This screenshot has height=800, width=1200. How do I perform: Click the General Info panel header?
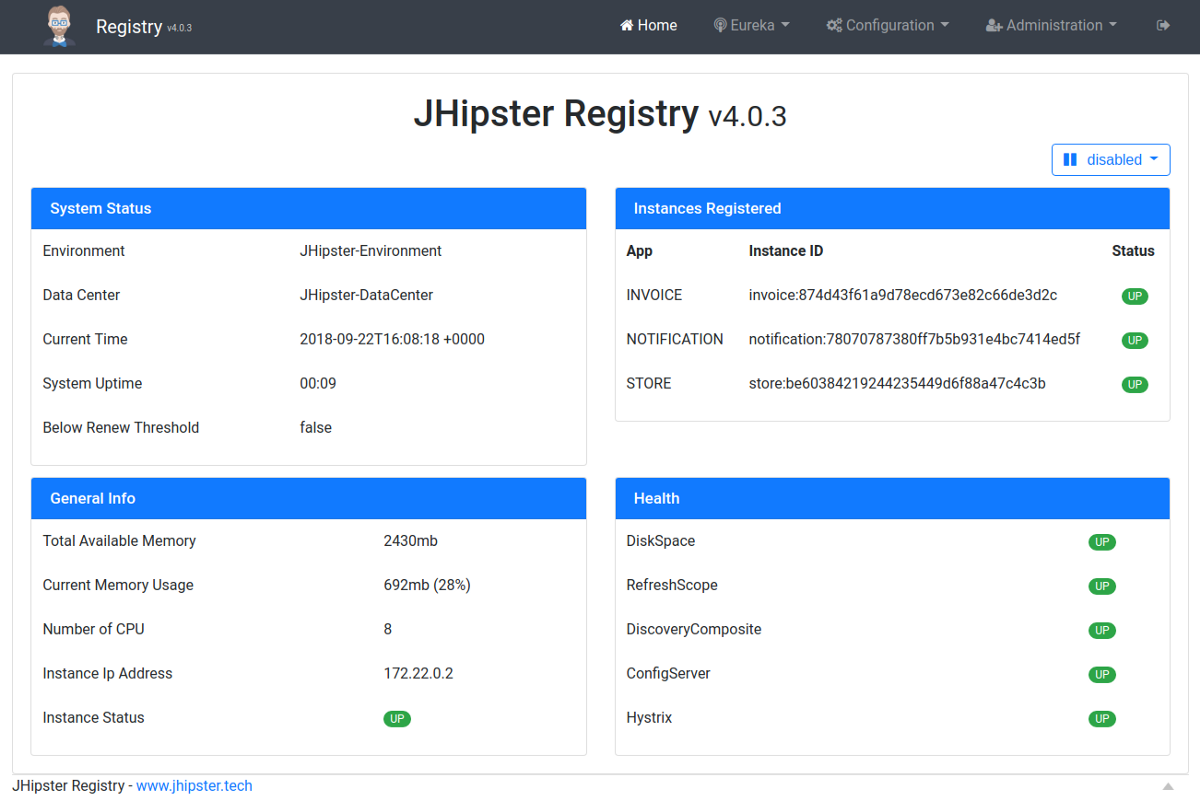(x=309, y=499)
